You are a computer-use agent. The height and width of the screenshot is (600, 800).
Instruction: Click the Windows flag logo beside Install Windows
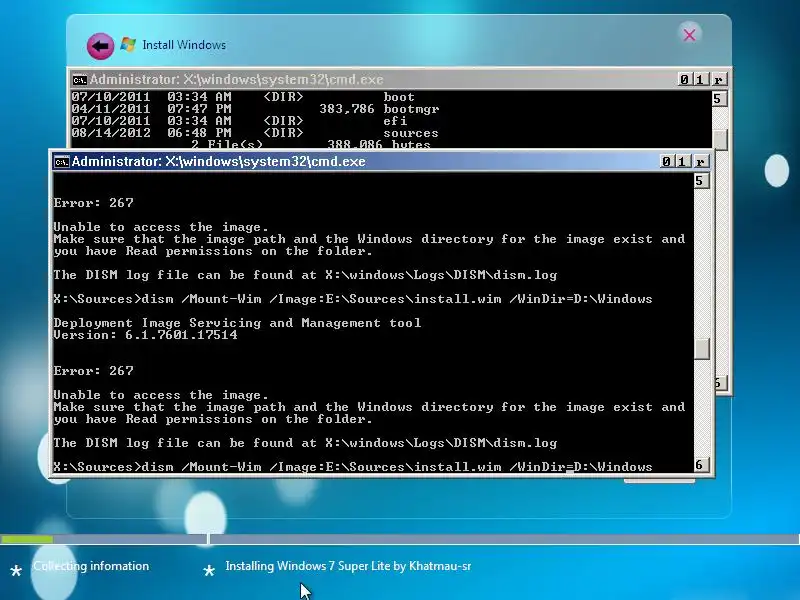point(128,45)
